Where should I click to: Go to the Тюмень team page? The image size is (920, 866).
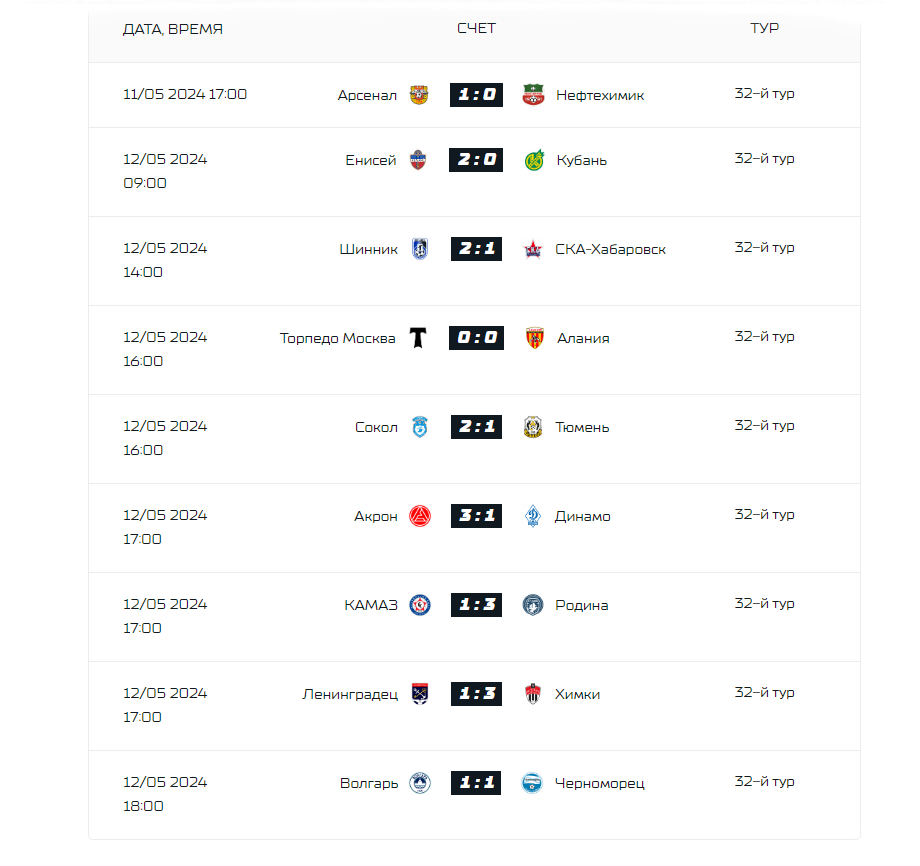pyautogui.click(x=582, y=427)
